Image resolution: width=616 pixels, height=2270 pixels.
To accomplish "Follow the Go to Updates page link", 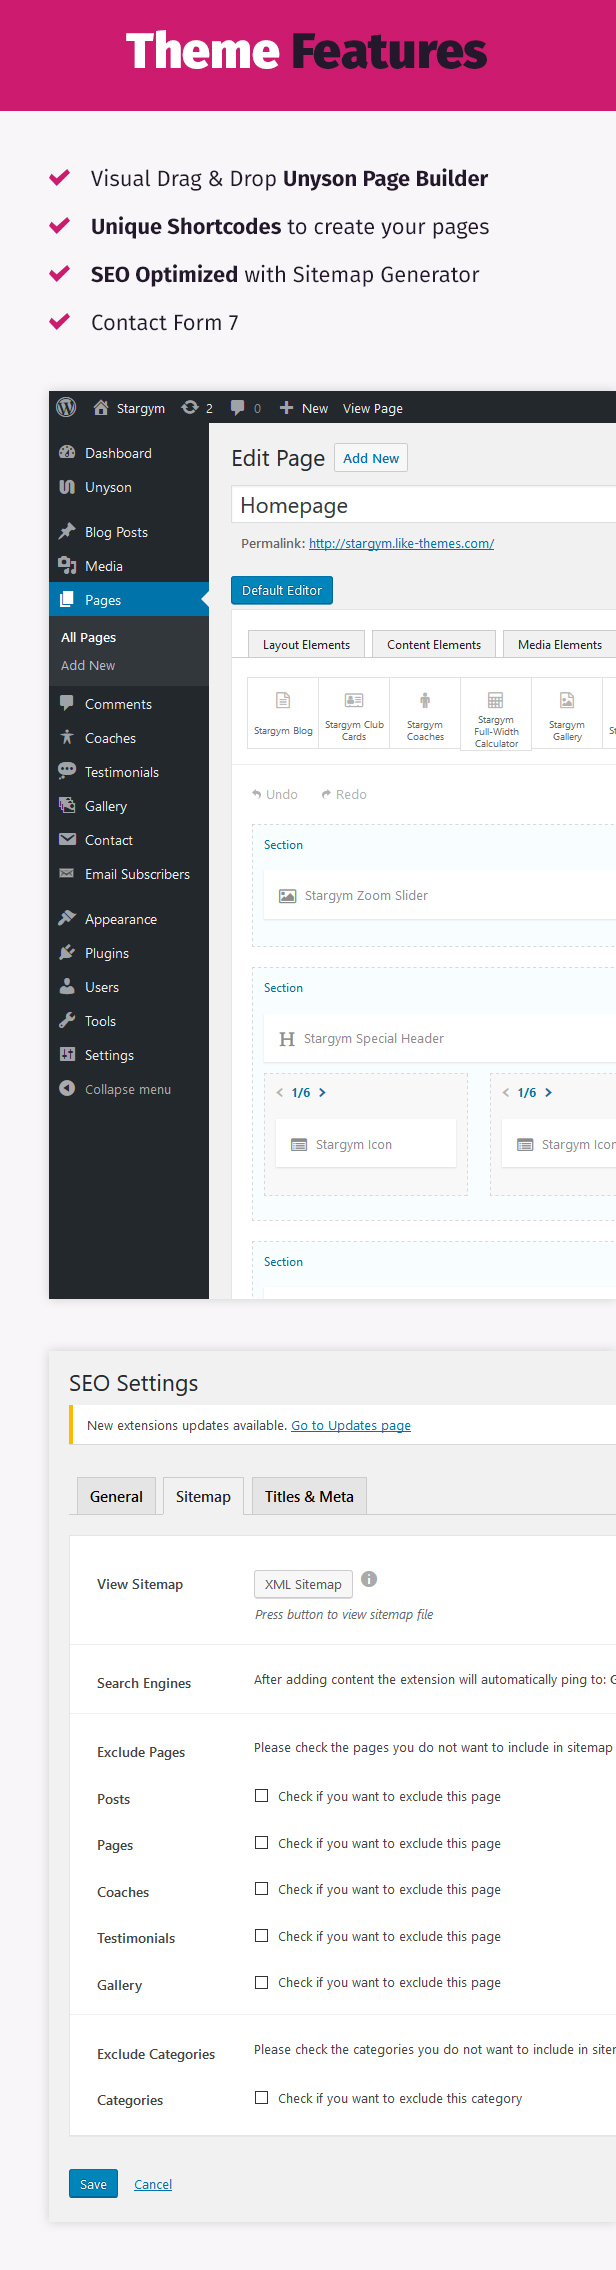I will pyautogui.click(x=351, y=1425).
